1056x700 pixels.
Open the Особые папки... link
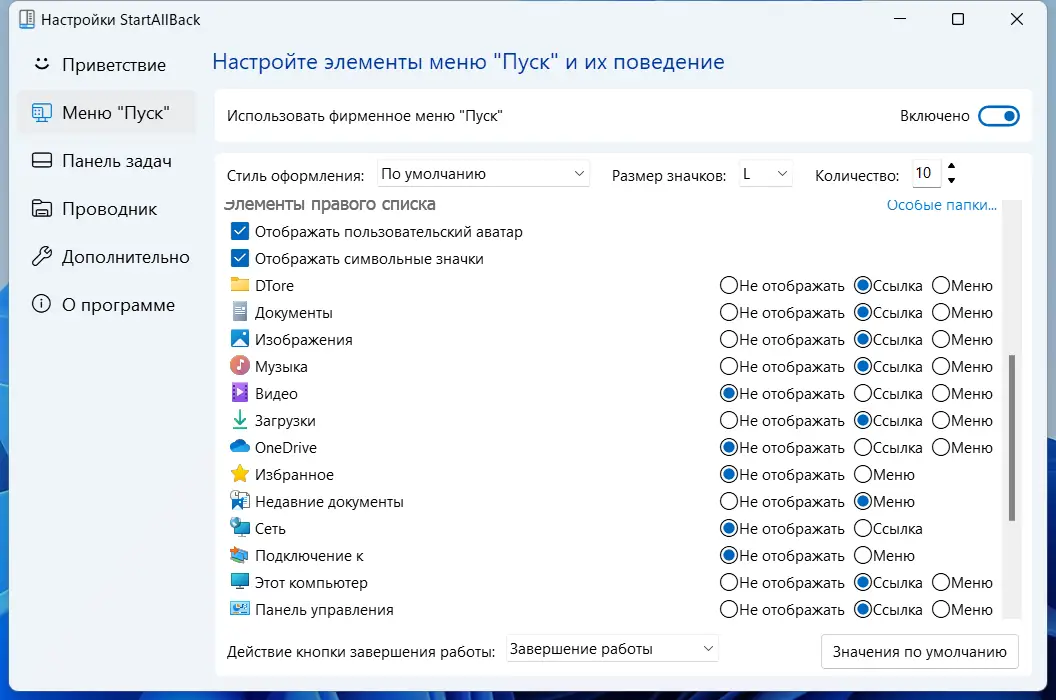(x=942, y=205)
